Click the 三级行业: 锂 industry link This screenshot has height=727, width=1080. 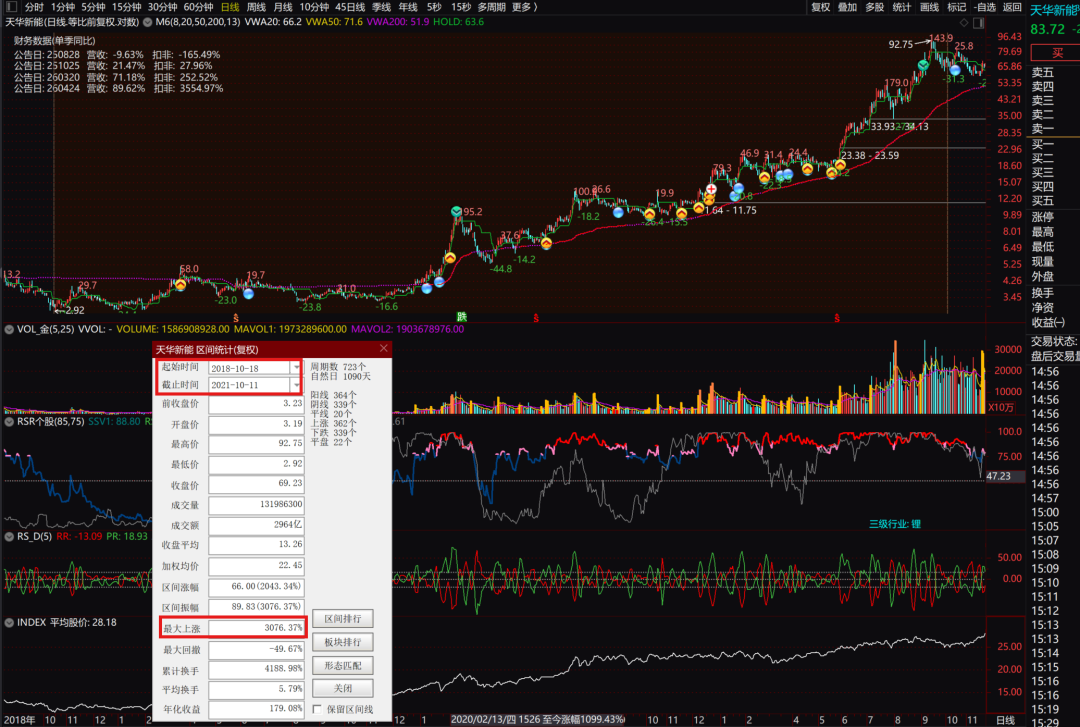click(x=895, y=524)
